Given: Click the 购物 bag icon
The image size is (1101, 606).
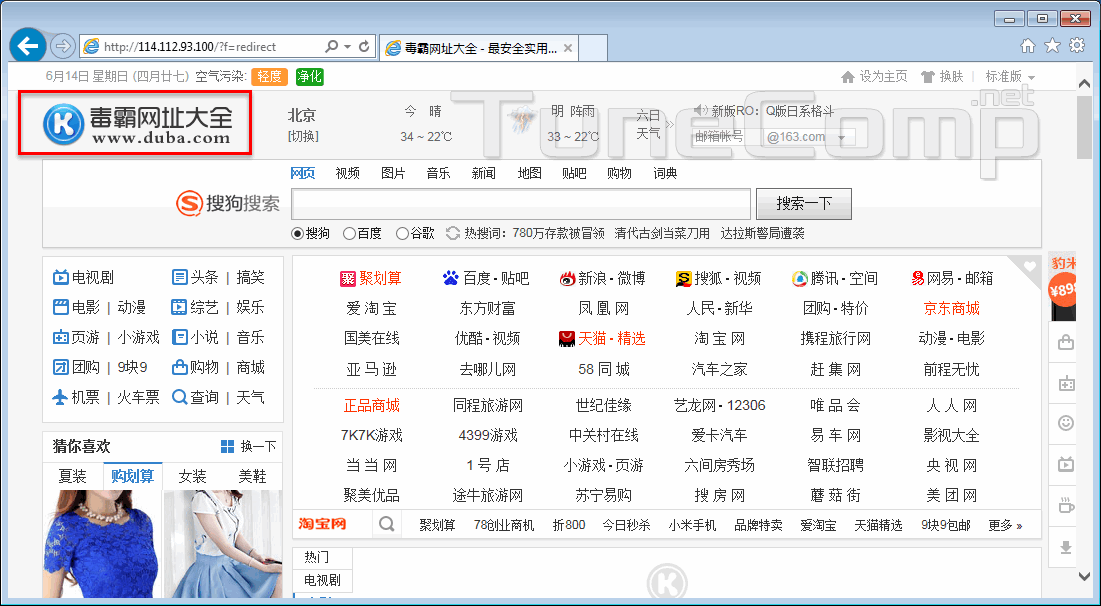Looking at the screenshot, I should (180, 367).
